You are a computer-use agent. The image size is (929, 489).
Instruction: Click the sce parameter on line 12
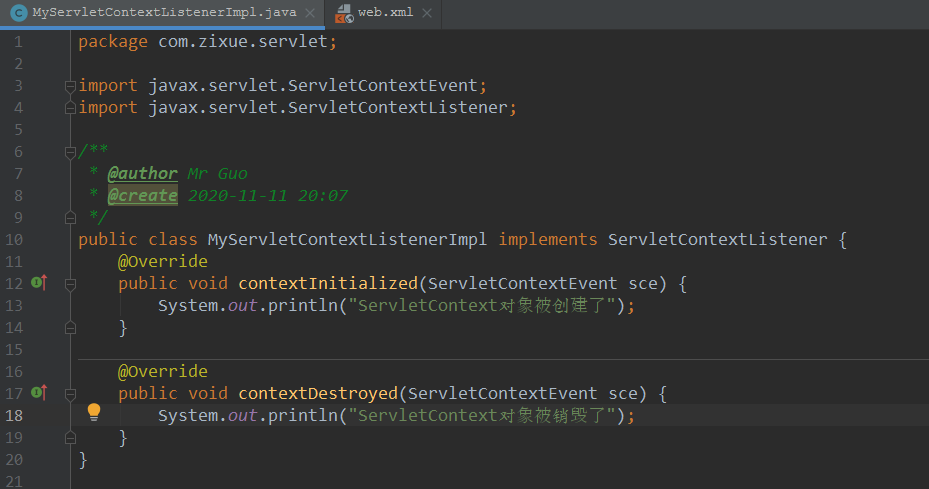click(643, 283)
